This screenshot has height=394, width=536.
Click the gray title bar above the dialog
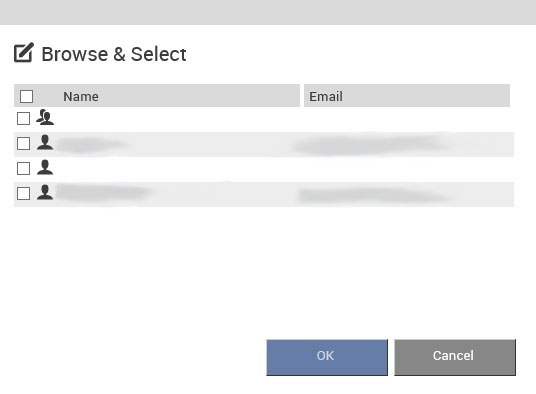pyautogui.click(x=268, y=12)
